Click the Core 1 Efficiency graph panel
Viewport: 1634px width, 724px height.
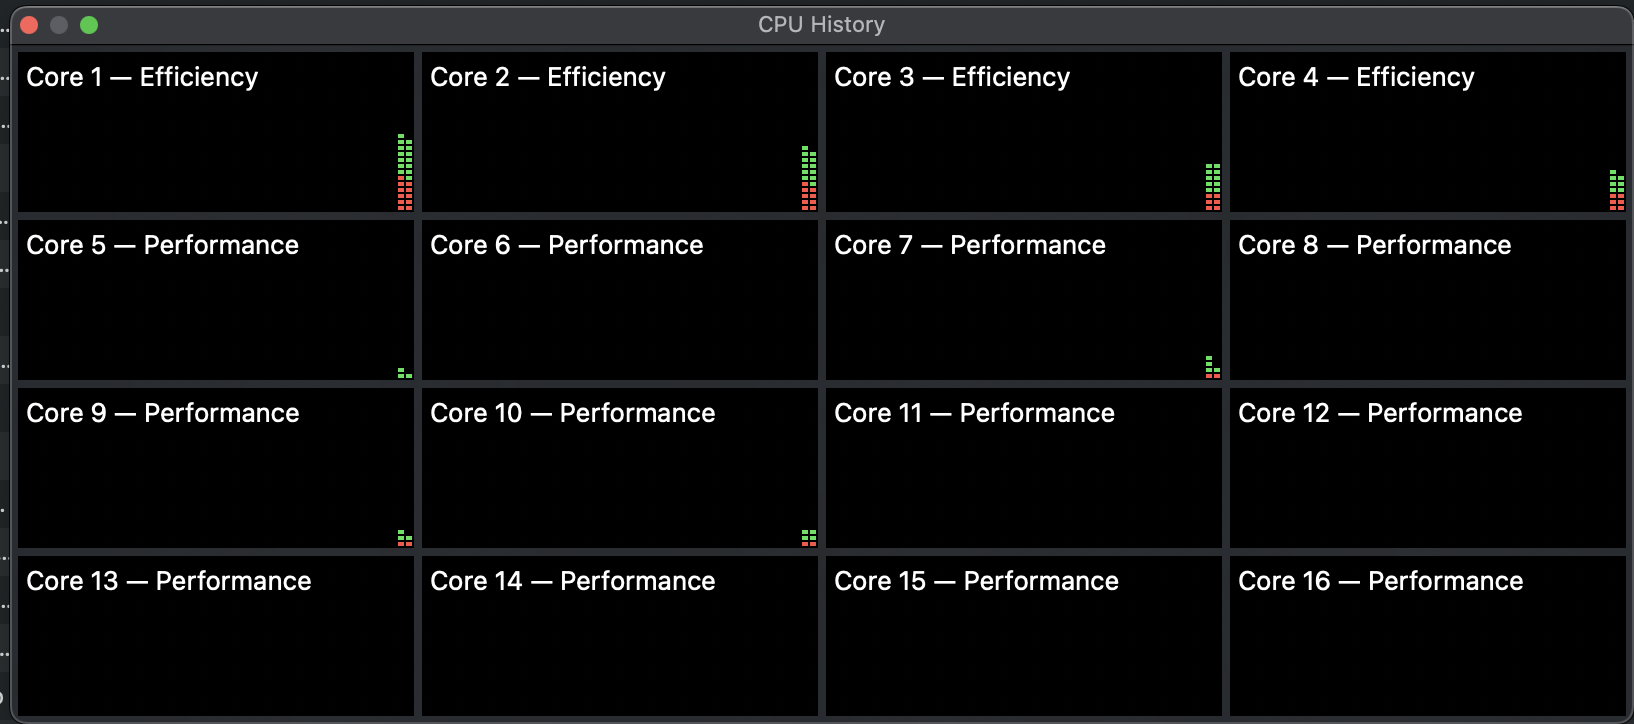(x=215, y=132)
